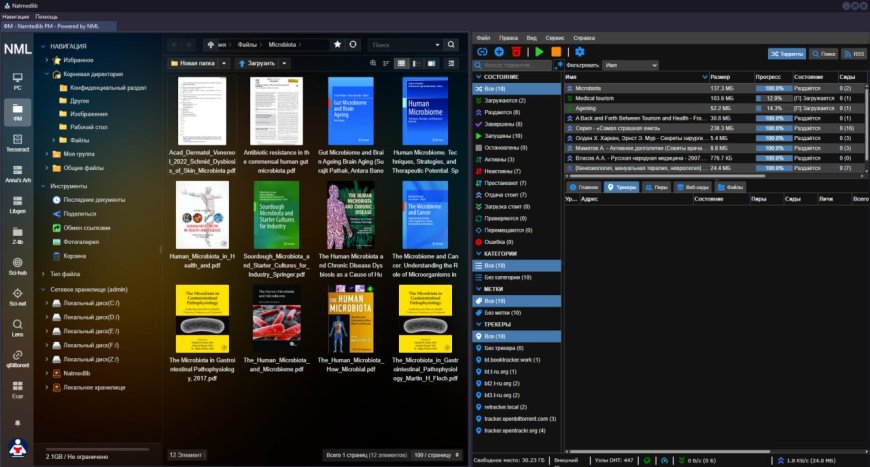The image size is (870, 467).
Task: Click the Поиск button in qBittorrent toolbar
Action: (824, 54)
